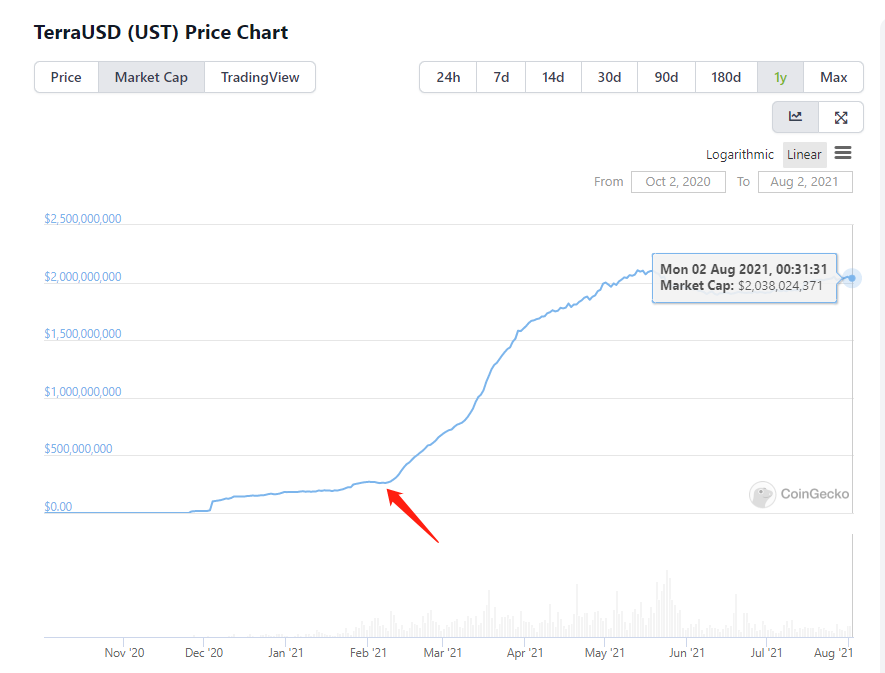Image resolution: width=885 pixels, height=673 pixels.
Task: Switch scale to Logarithmic
Action: (739, 155)
